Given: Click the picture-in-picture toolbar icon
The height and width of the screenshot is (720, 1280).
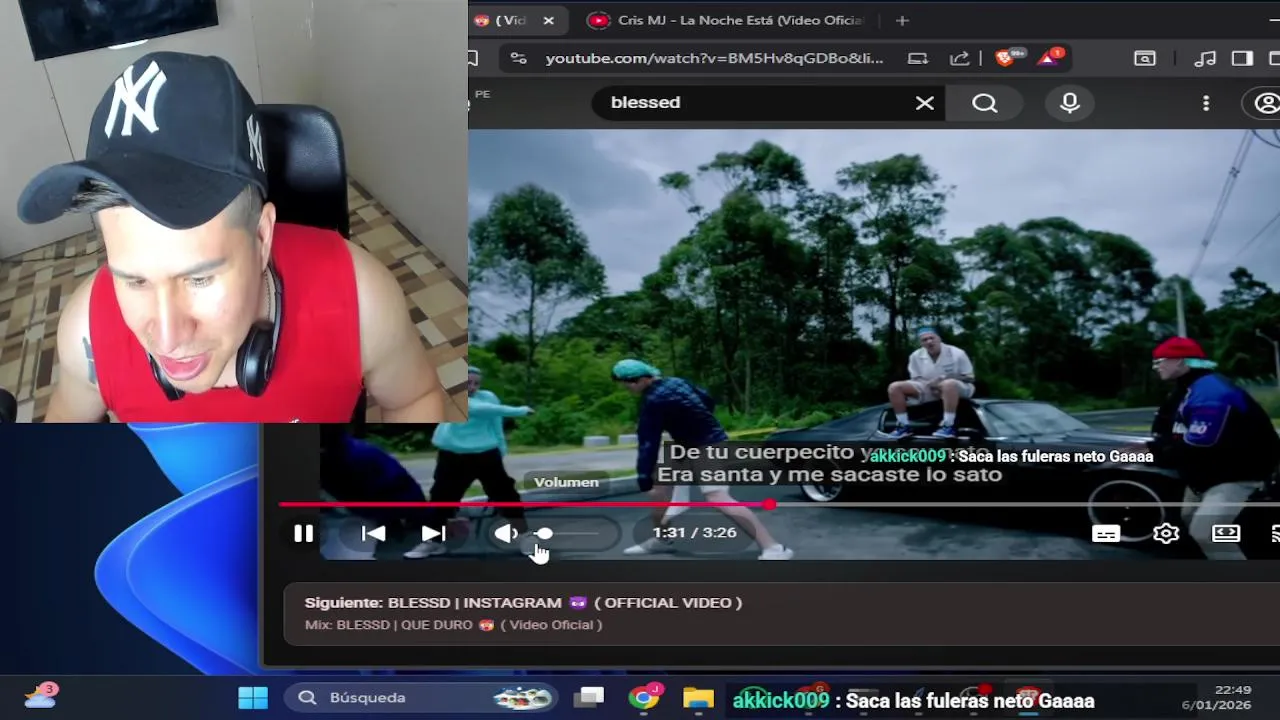Looking at the screenshot, I should click(1145, 58).
